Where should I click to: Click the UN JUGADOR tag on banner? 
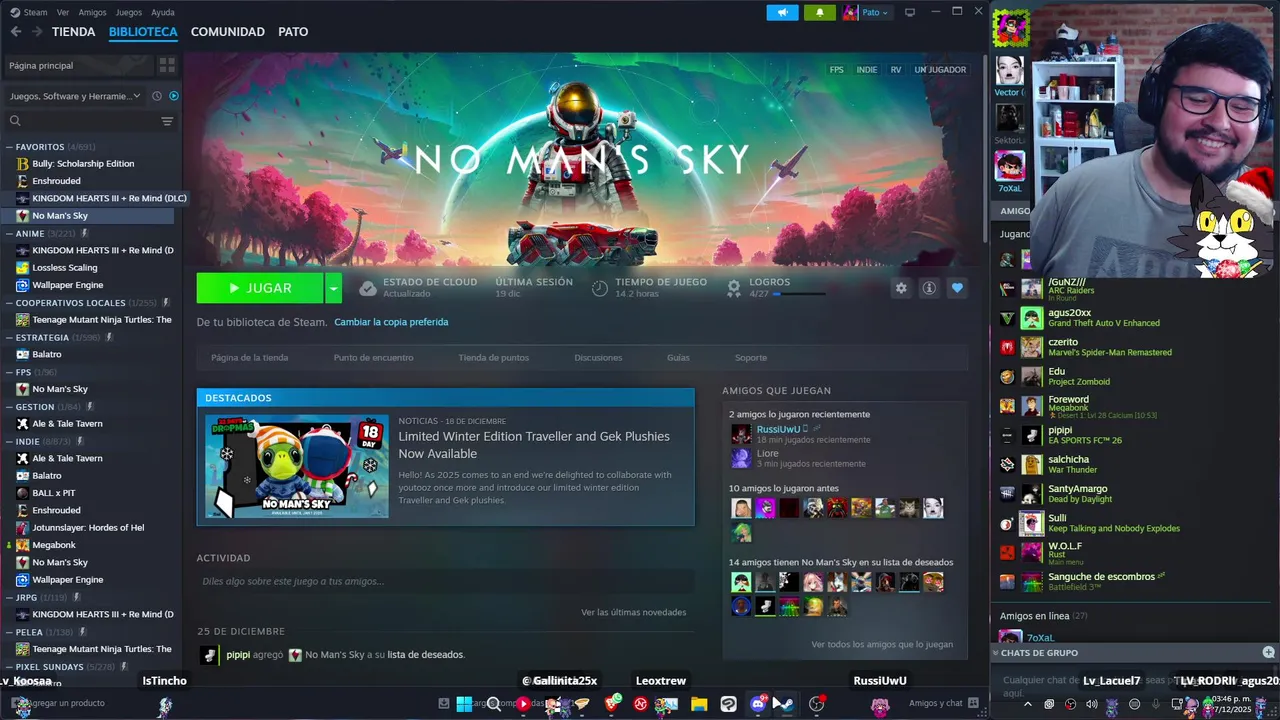940,70
